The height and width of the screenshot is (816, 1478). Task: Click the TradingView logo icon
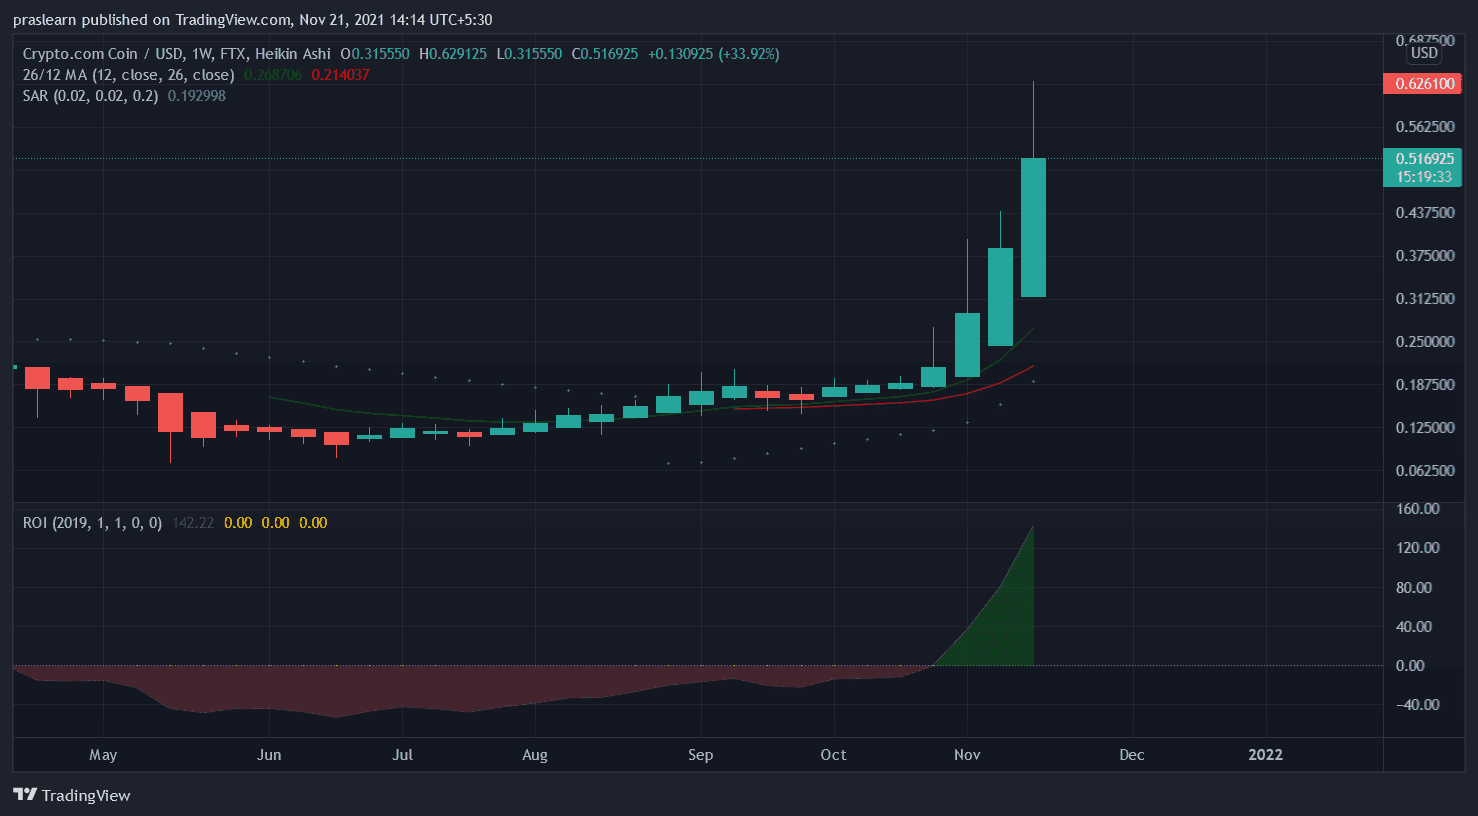[25, 795]
